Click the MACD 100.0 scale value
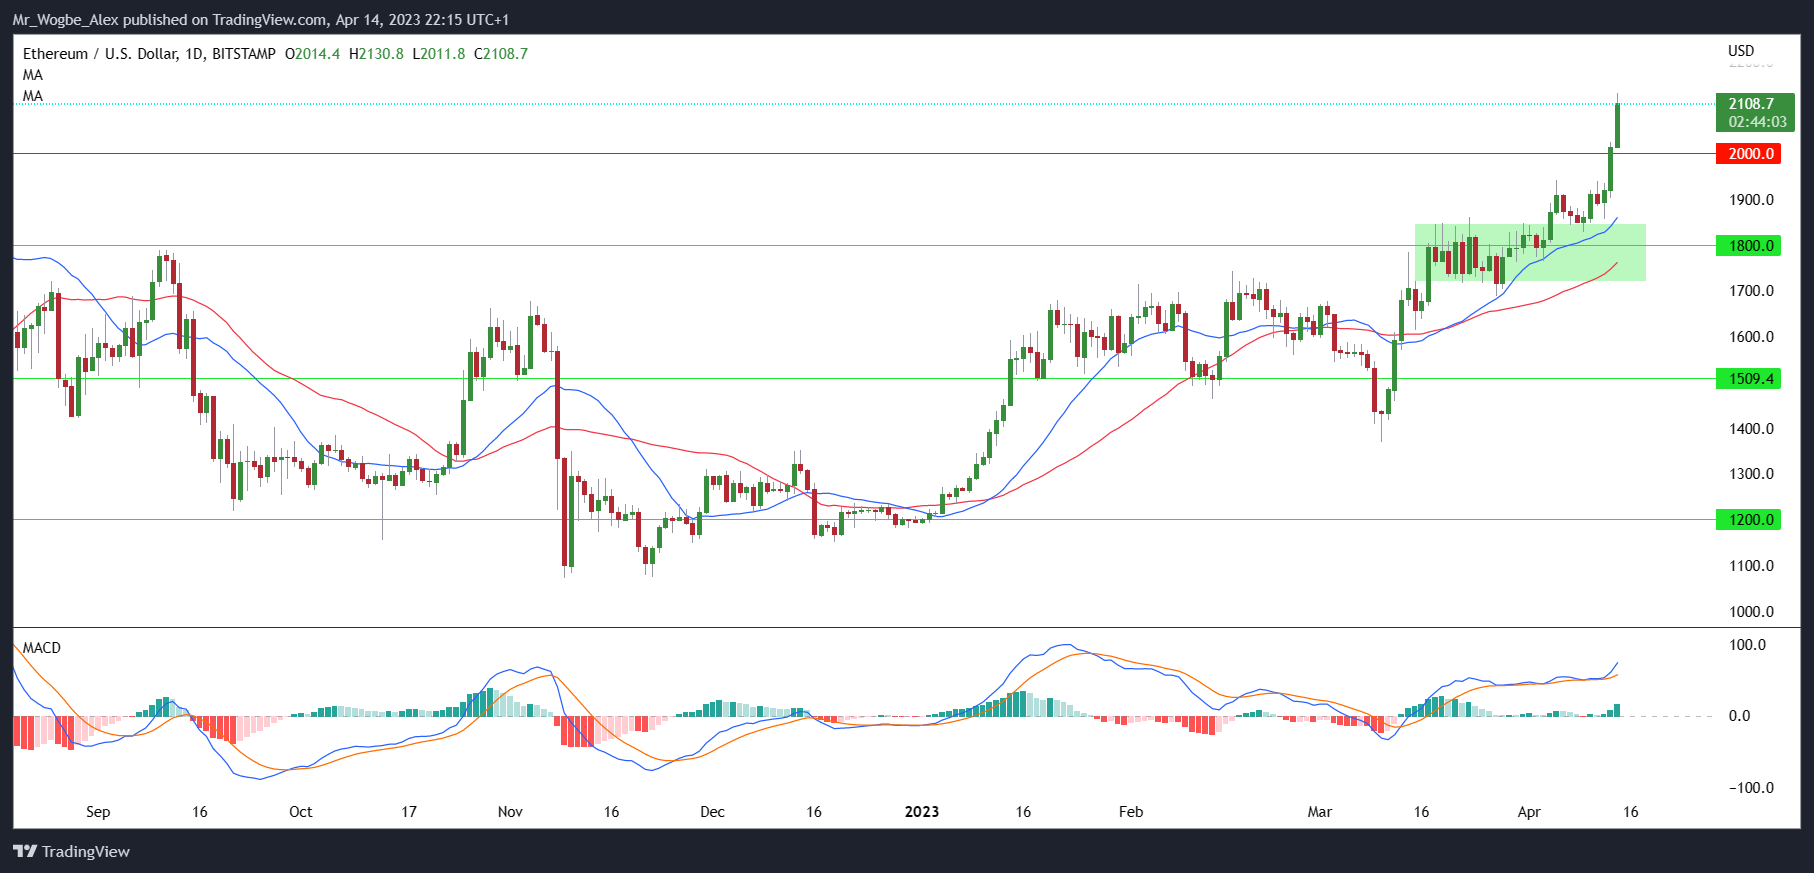 [x=1747, y=645]
